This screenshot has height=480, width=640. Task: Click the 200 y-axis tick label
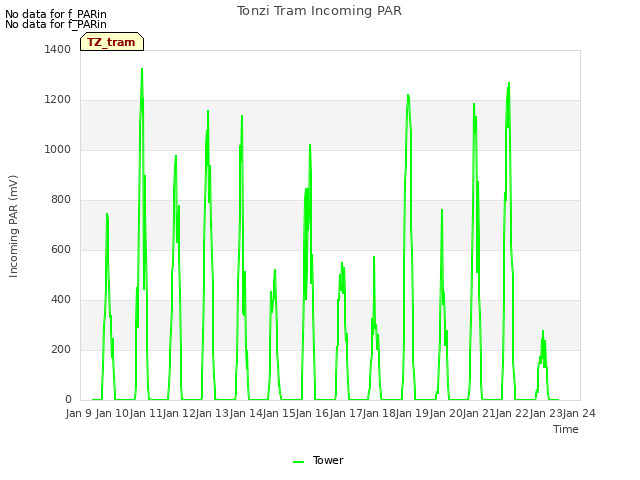[61, 349]
